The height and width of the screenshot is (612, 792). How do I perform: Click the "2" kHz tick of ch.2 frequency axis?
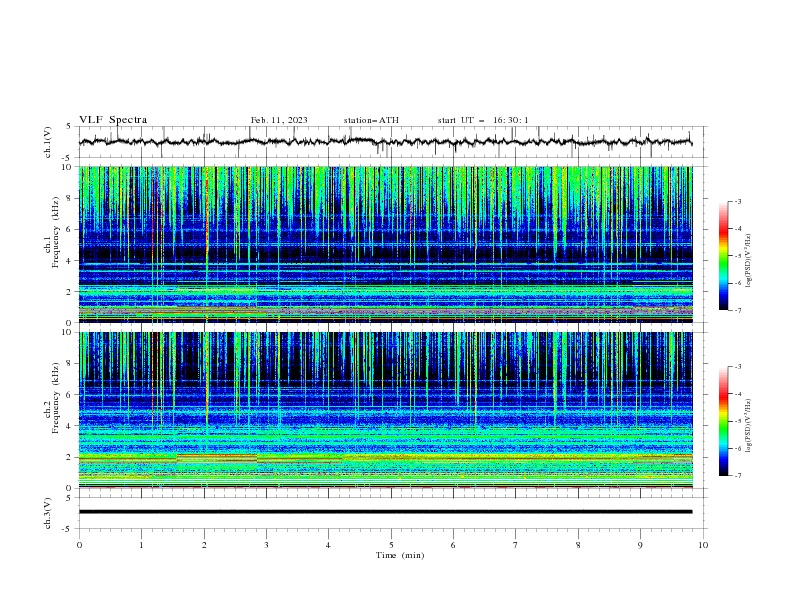point(69,457)
